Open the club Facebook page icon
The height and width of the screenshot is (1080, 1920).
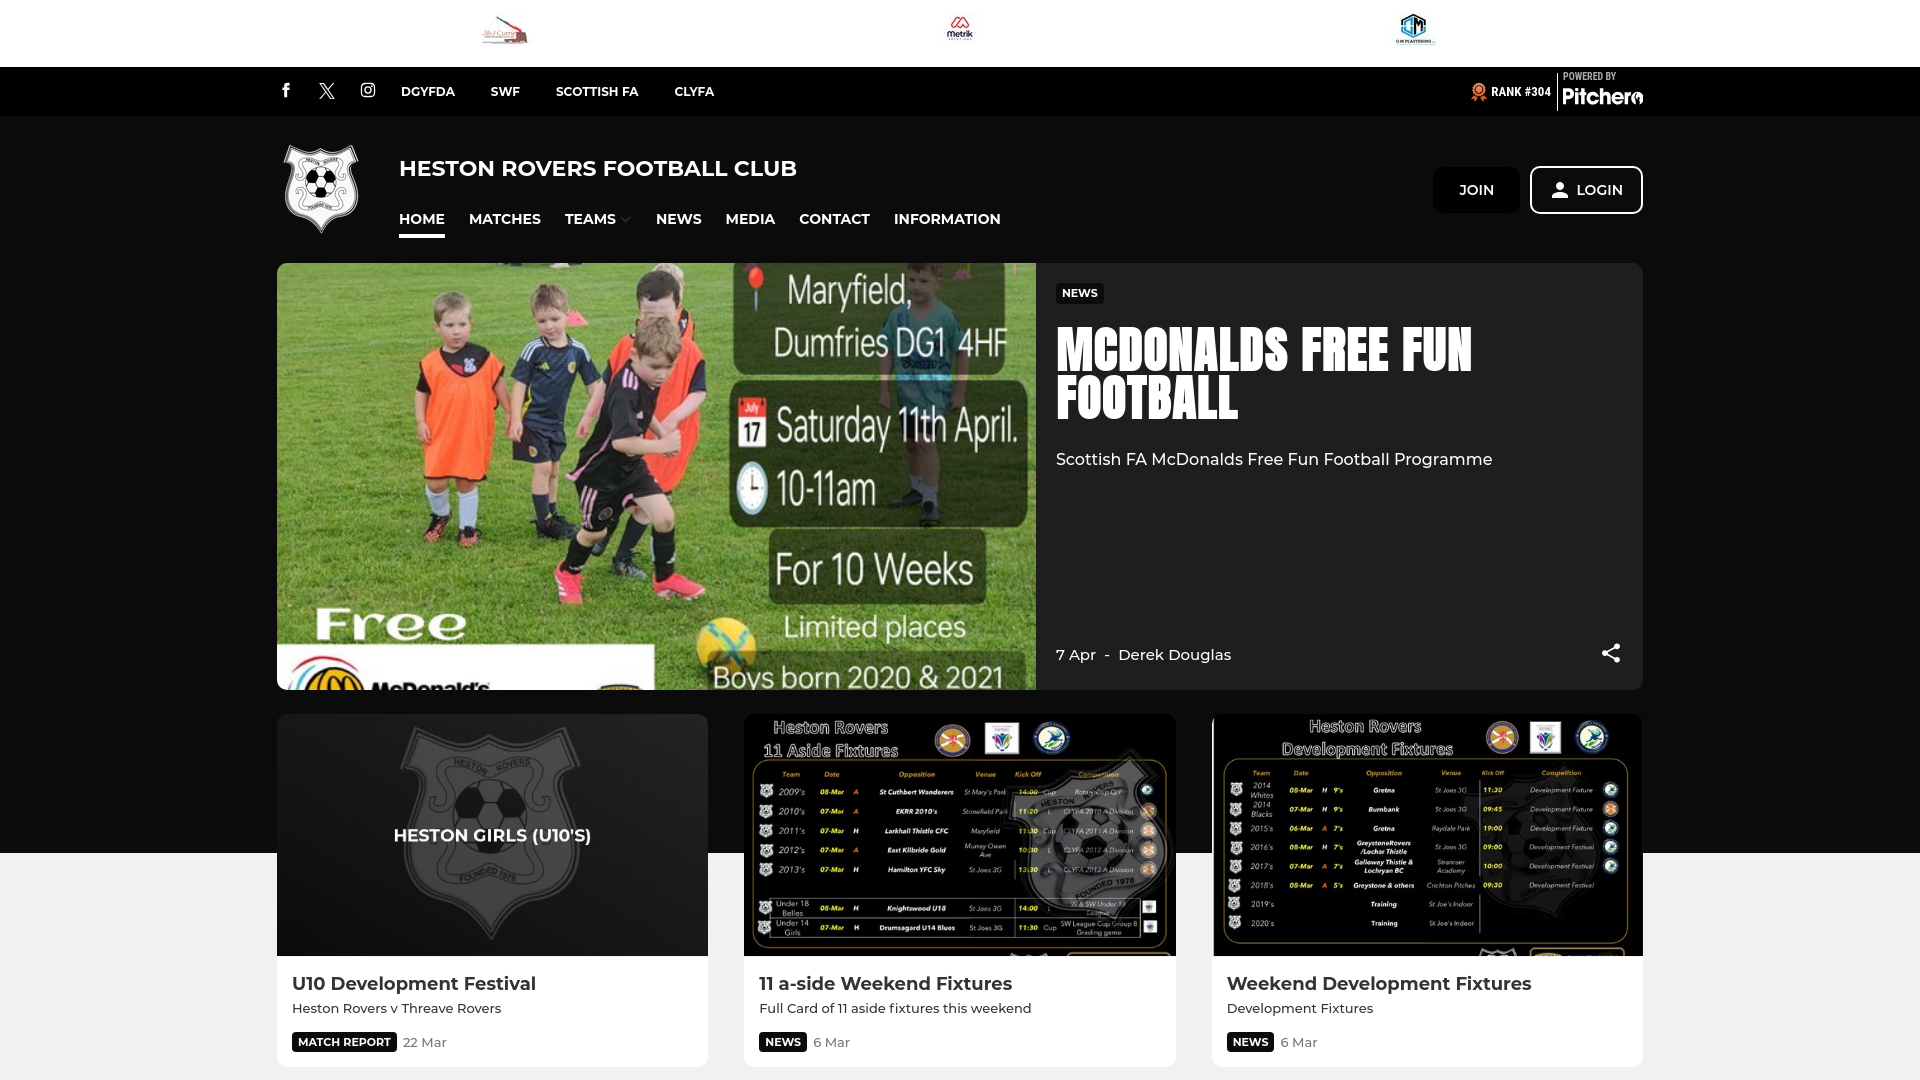(x=286, y=91)
